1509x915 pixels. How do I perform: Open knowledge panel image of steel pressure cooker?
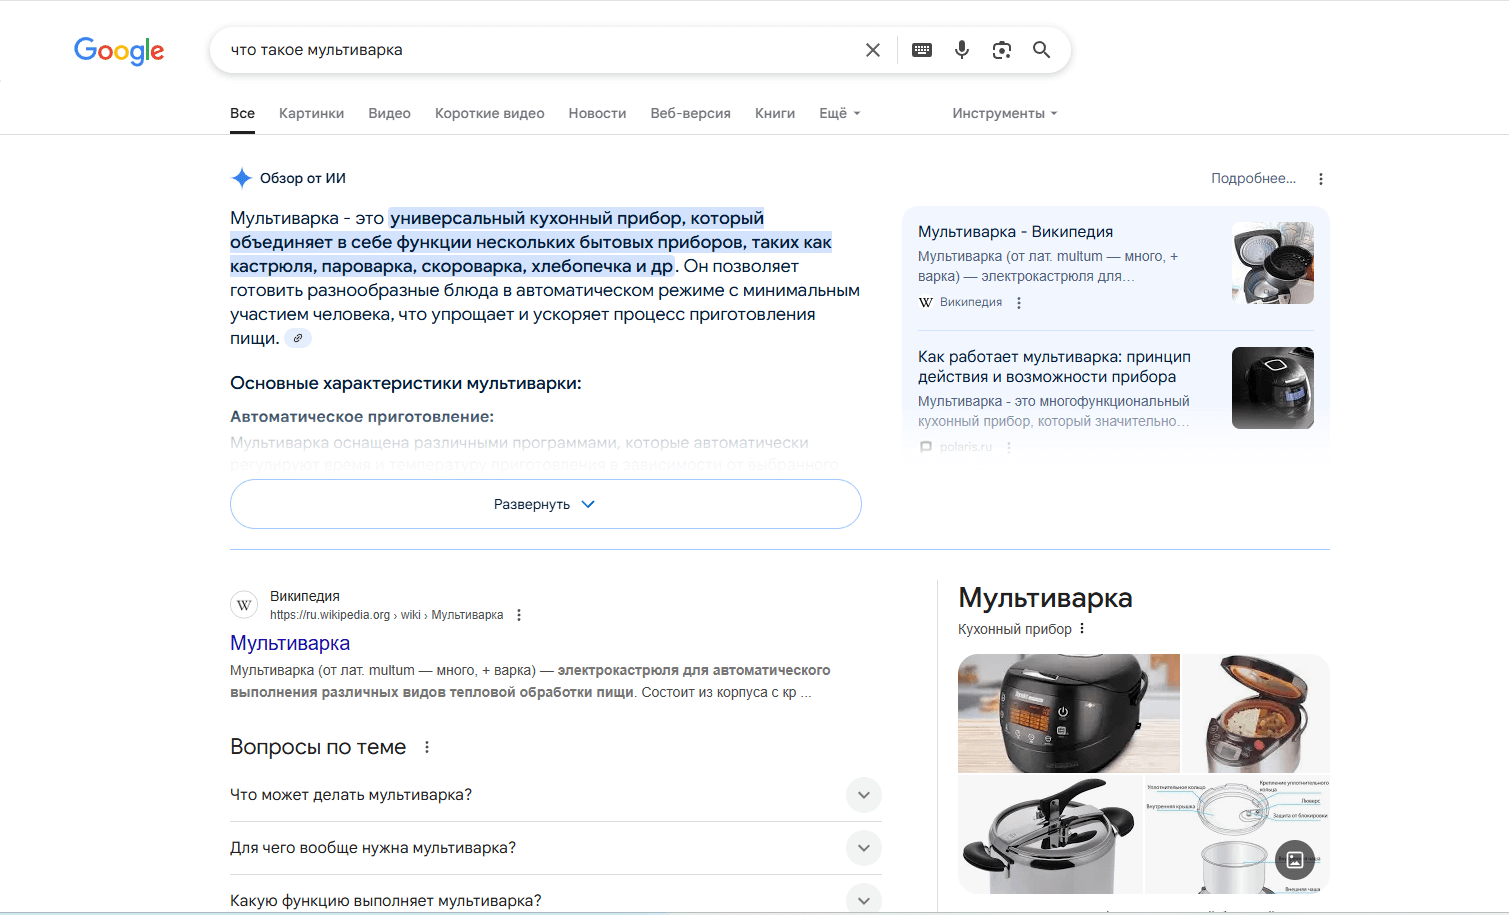coord(1050,834)
